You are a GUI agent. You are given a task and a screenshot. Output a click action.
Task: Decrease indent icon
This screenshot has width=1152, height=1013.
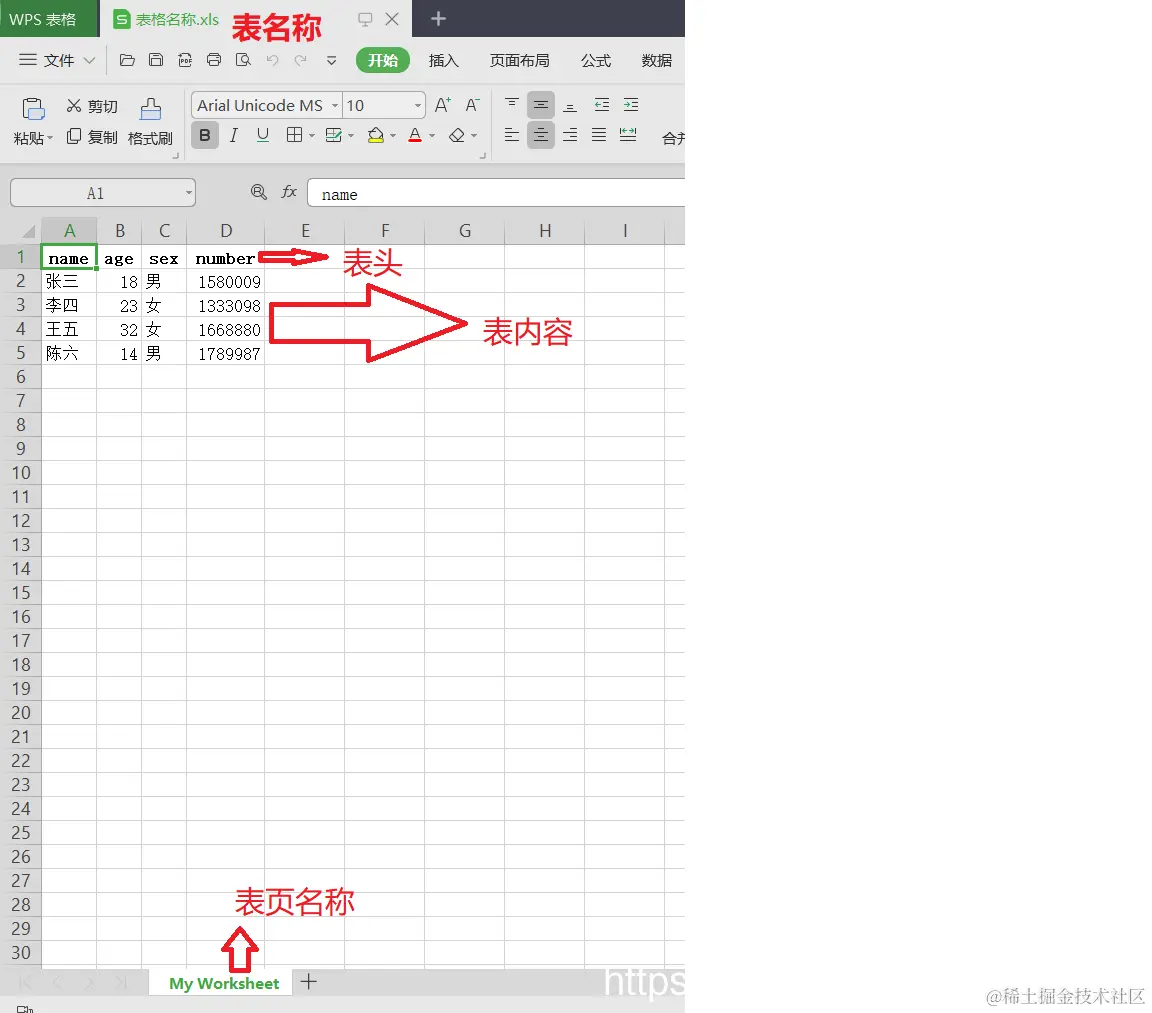pyautogui.click(x=602, y=104)
